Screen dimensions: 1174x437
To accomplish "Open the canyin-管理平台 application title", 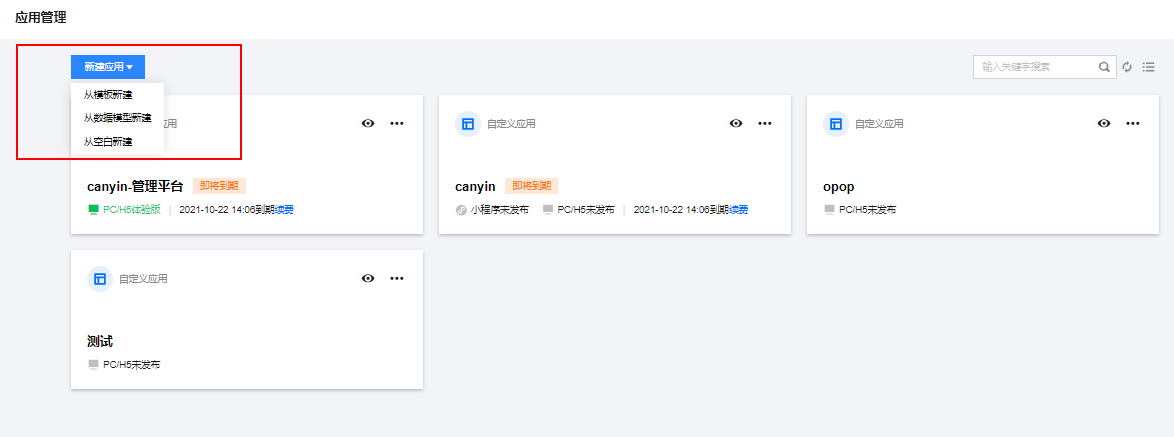I will click(136, 186).
